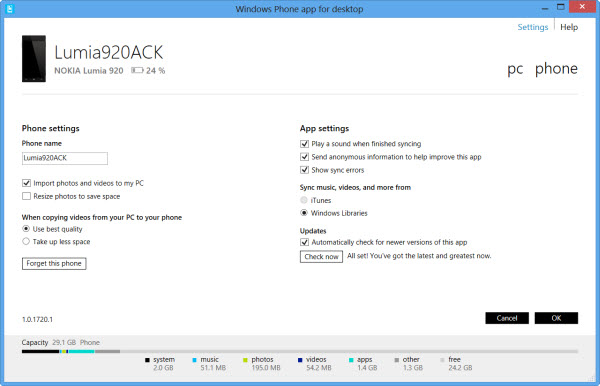Click the app icon in title bar
This screenshot has width=600, height=386.
tap(10, 8)
